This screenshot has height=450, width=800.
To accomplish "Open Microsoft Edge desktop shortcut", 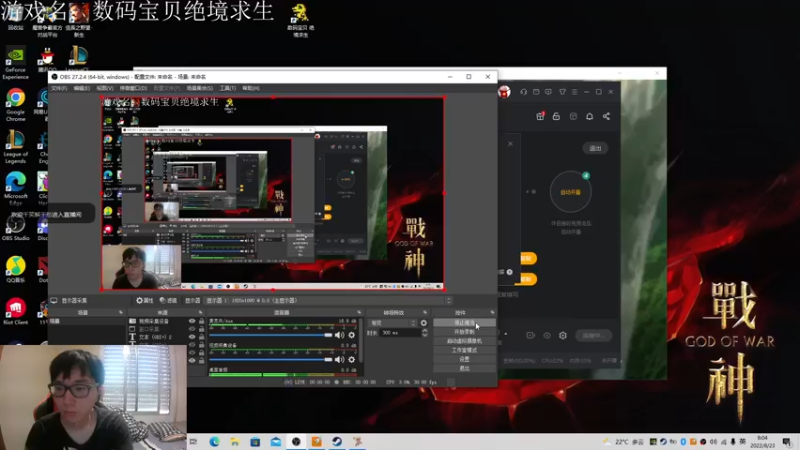I will [15, 189].
